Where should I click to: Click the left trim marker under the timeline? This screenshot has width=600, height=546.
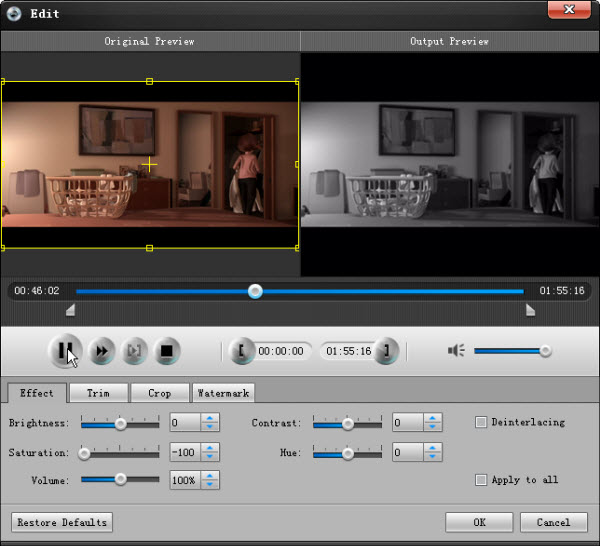coord(70,310)
